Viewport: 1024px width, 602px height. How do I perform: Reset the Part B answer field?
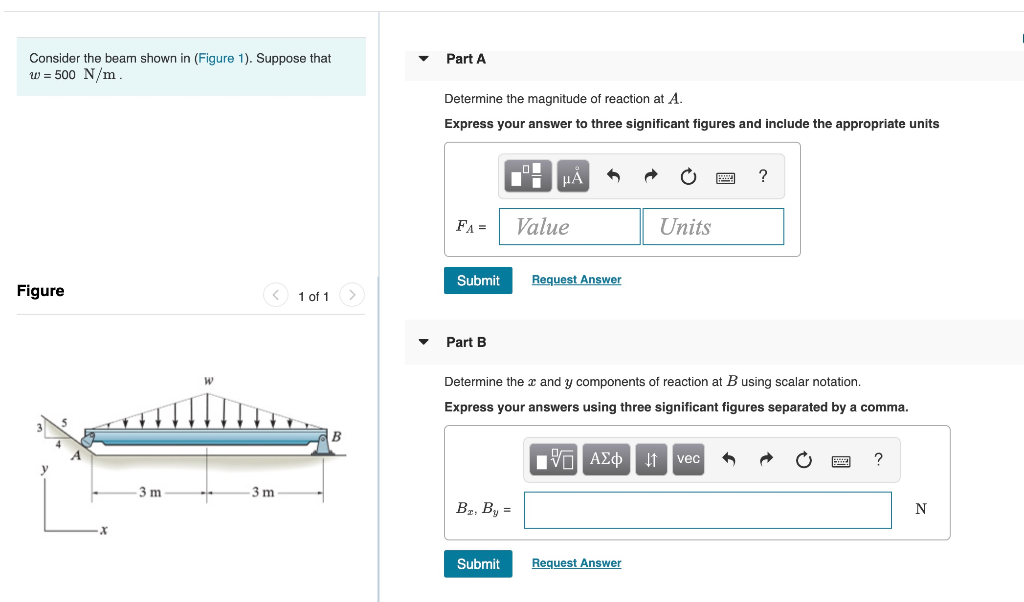tap(804, 460)
